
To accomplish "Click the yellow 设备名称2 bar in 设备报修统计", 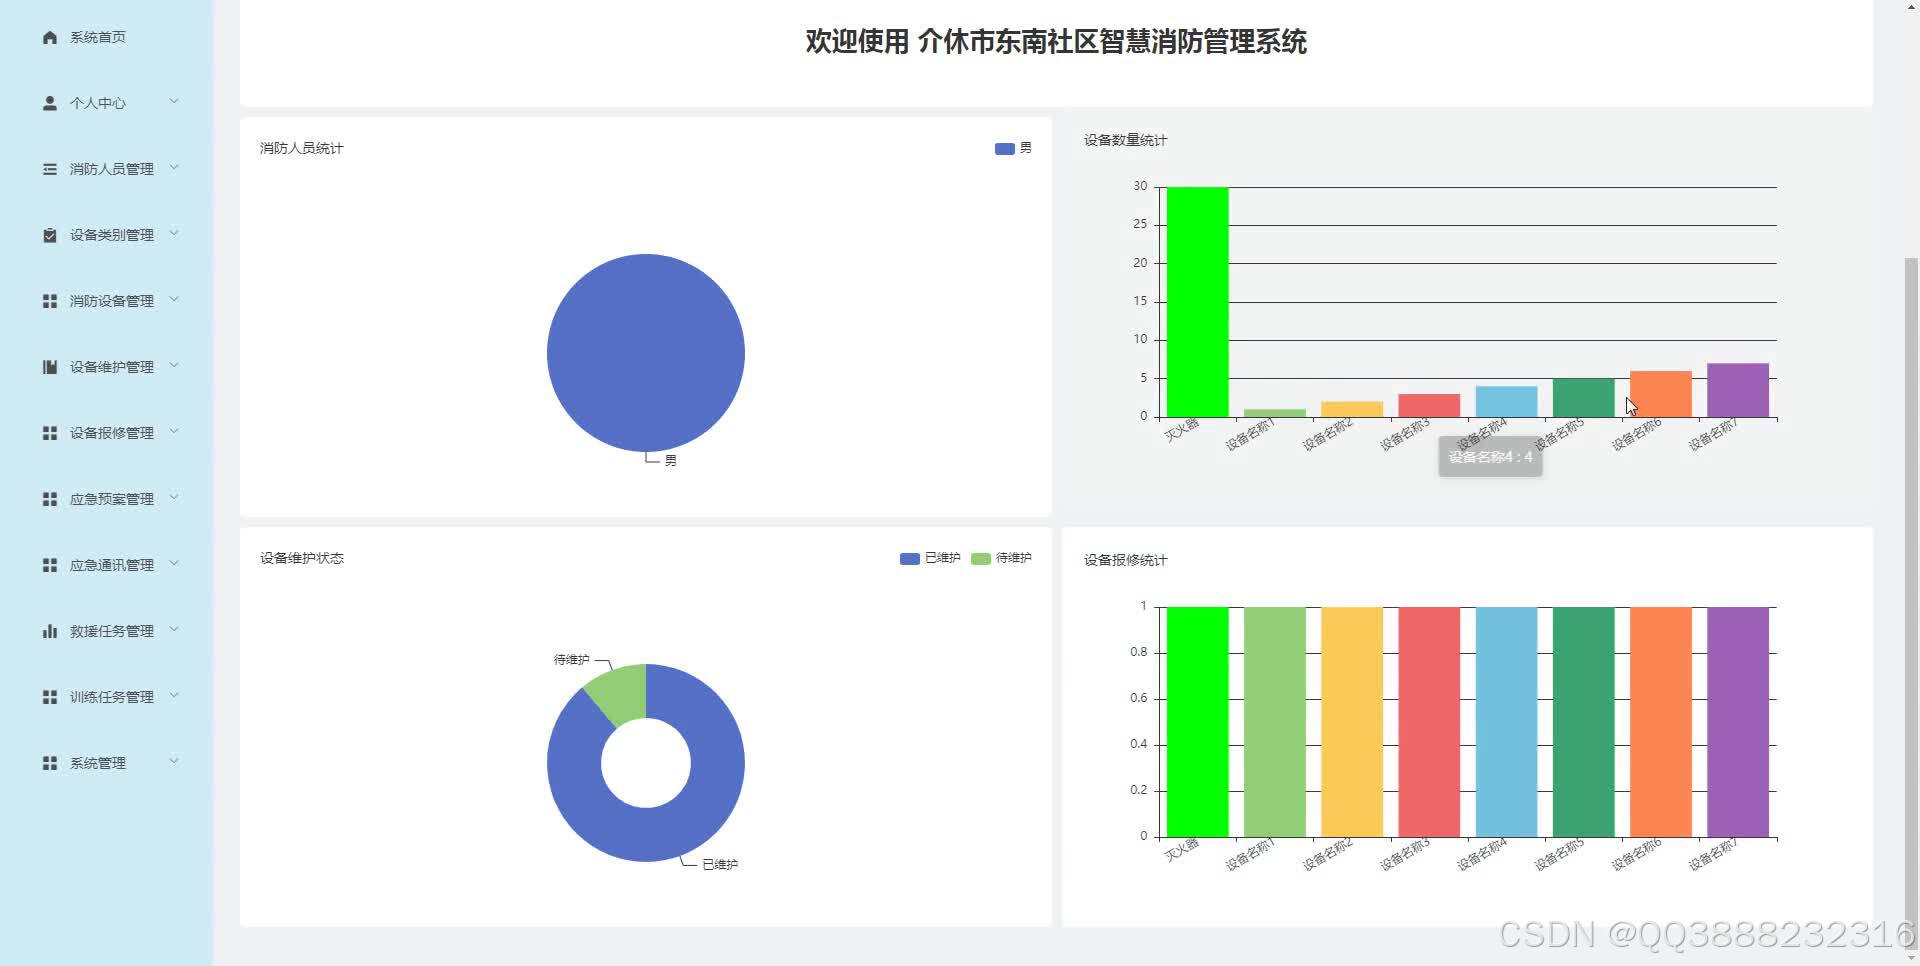I will 1352,722.
